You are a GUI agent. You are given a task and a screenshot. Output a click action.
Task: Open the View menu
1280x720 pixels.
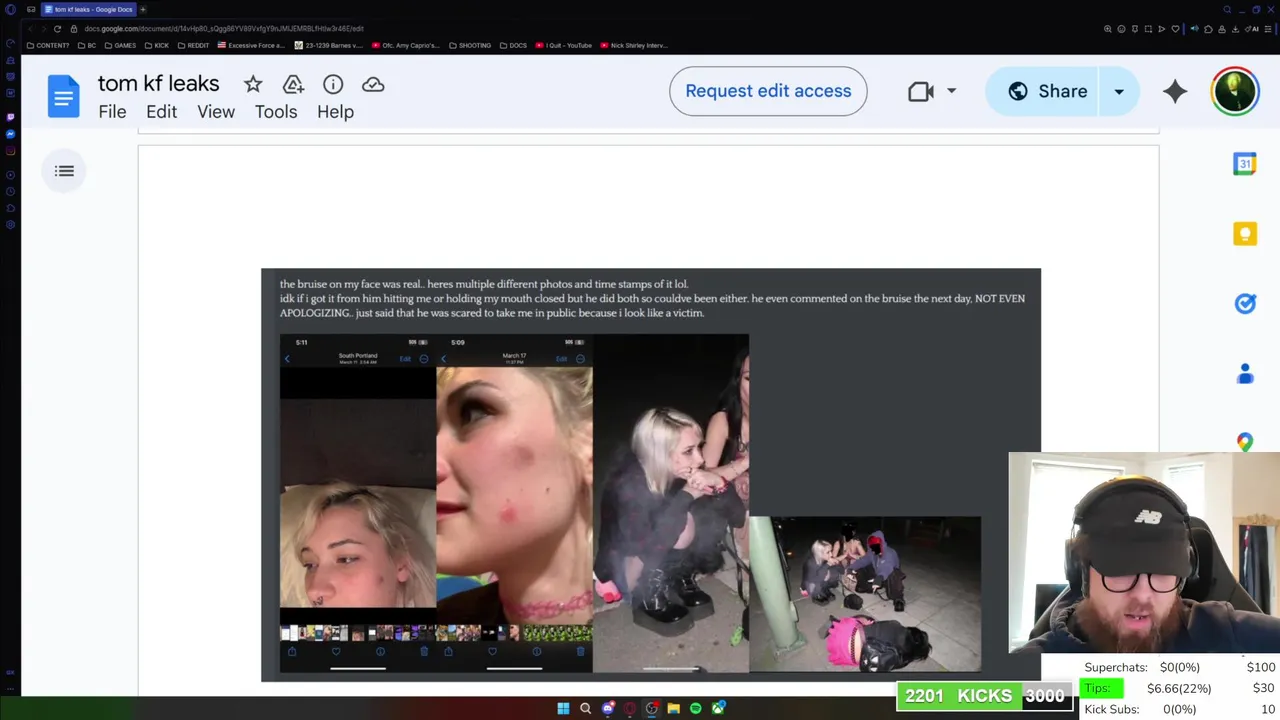216,112
